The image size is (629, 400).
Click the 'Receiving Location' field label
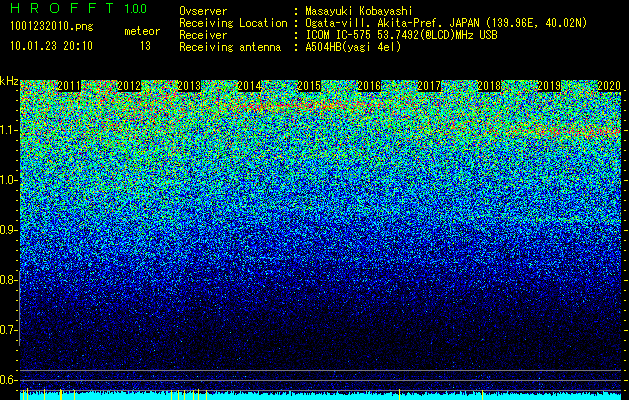tap(233, 23)
